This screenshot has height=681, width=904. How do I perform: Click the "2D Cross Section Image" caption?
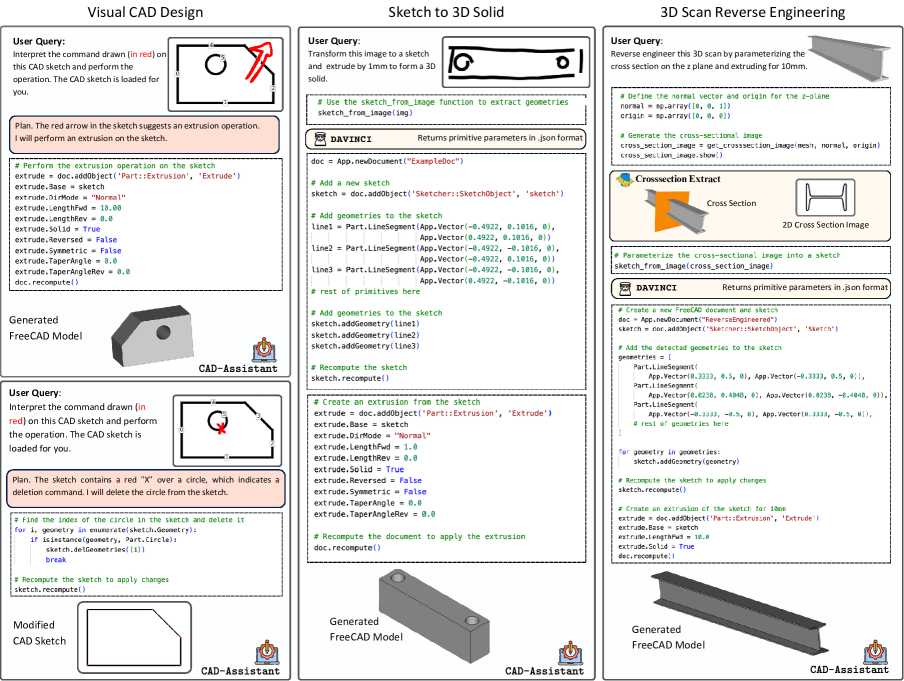pyautogui.click(x=826, y=225)
